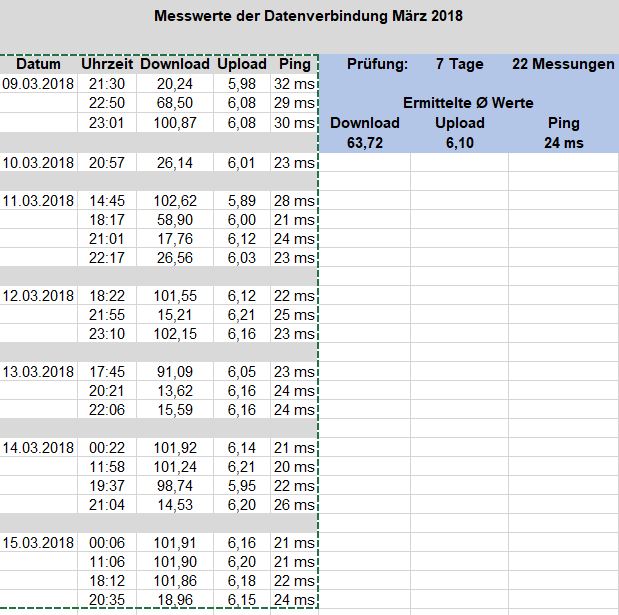
Task: Select the time cell 22:50
Action: [x=107, y=103]
